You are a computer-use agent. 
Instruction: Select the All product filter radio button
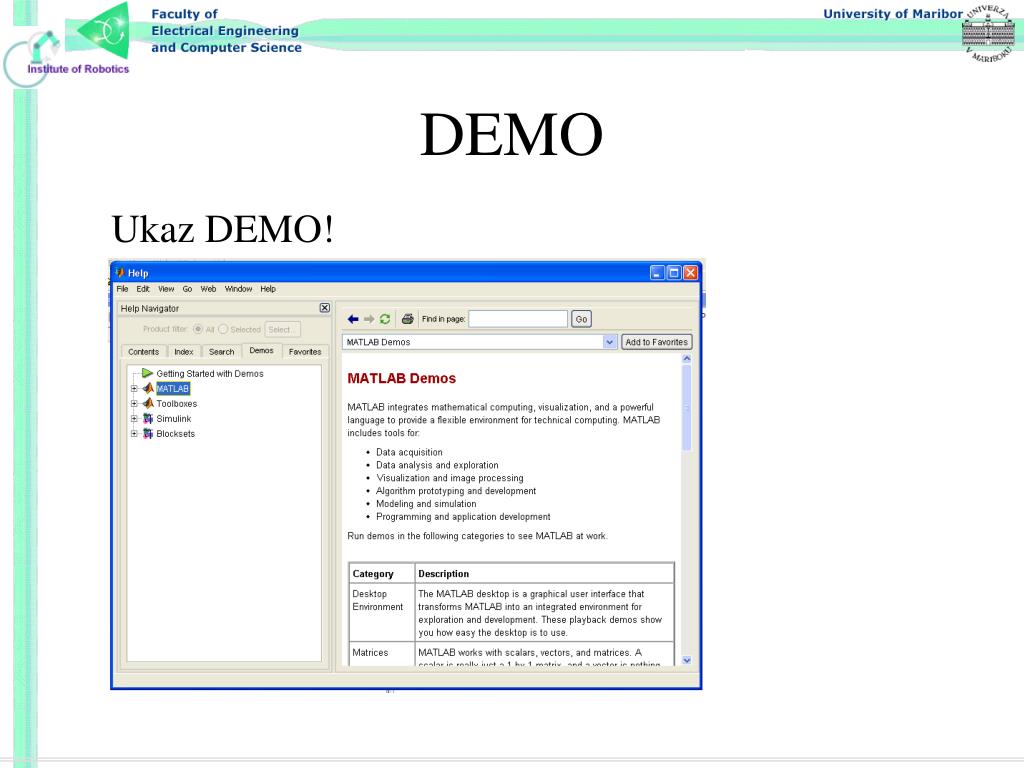(198, 329)
